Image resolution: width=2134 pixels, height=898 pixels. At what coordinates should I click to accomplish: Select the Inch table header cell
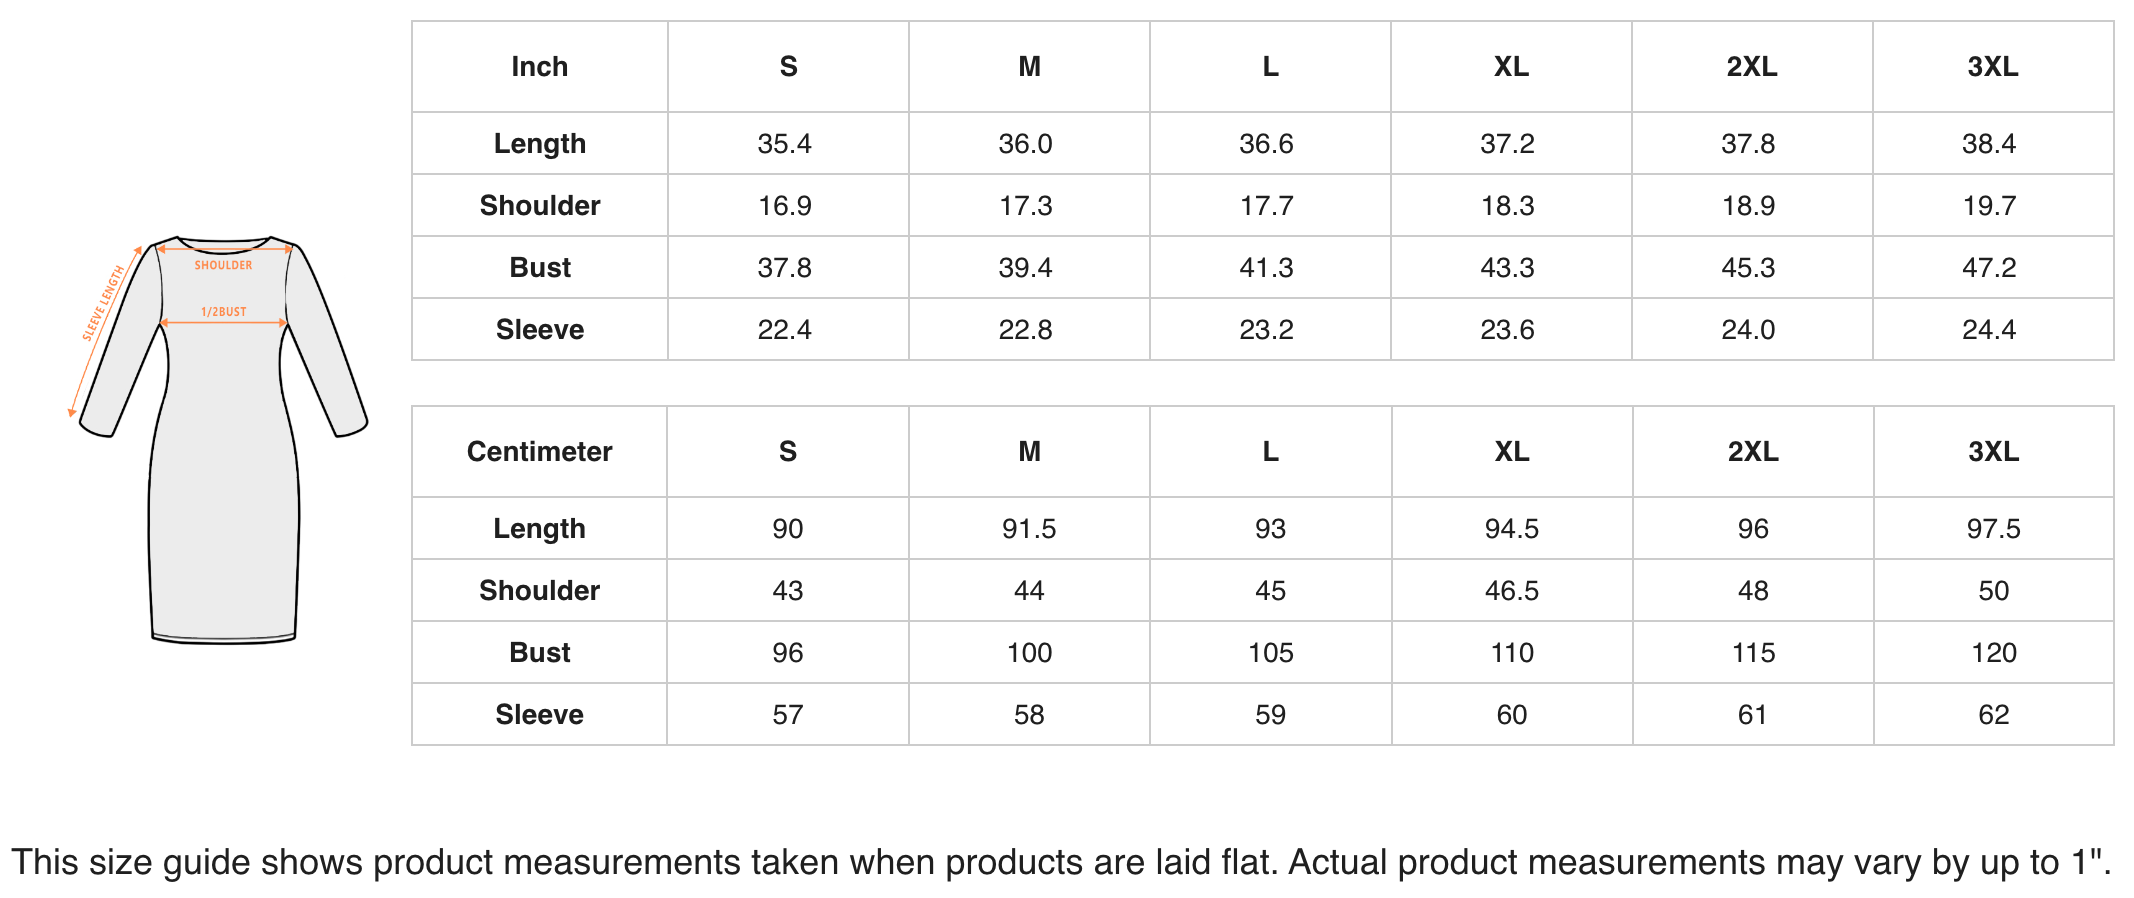[x=540, y=67]
